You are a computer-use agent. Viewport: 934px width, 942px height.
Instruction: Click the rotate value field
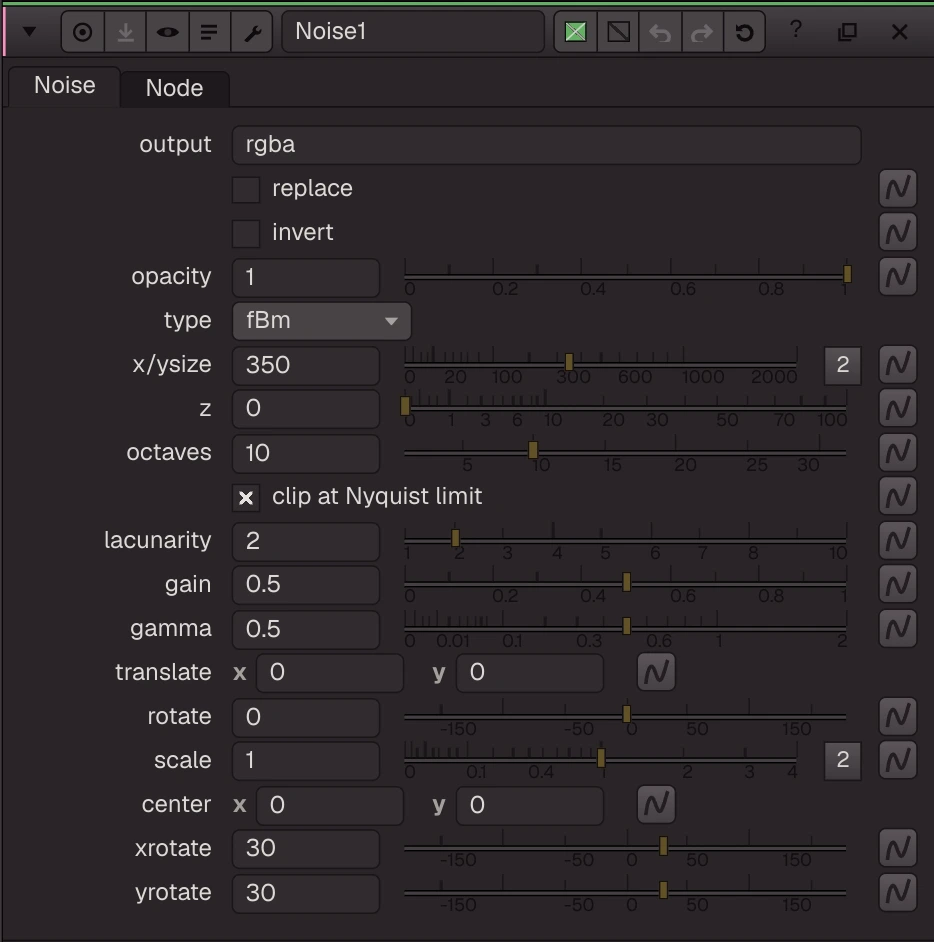coord(306,717)
